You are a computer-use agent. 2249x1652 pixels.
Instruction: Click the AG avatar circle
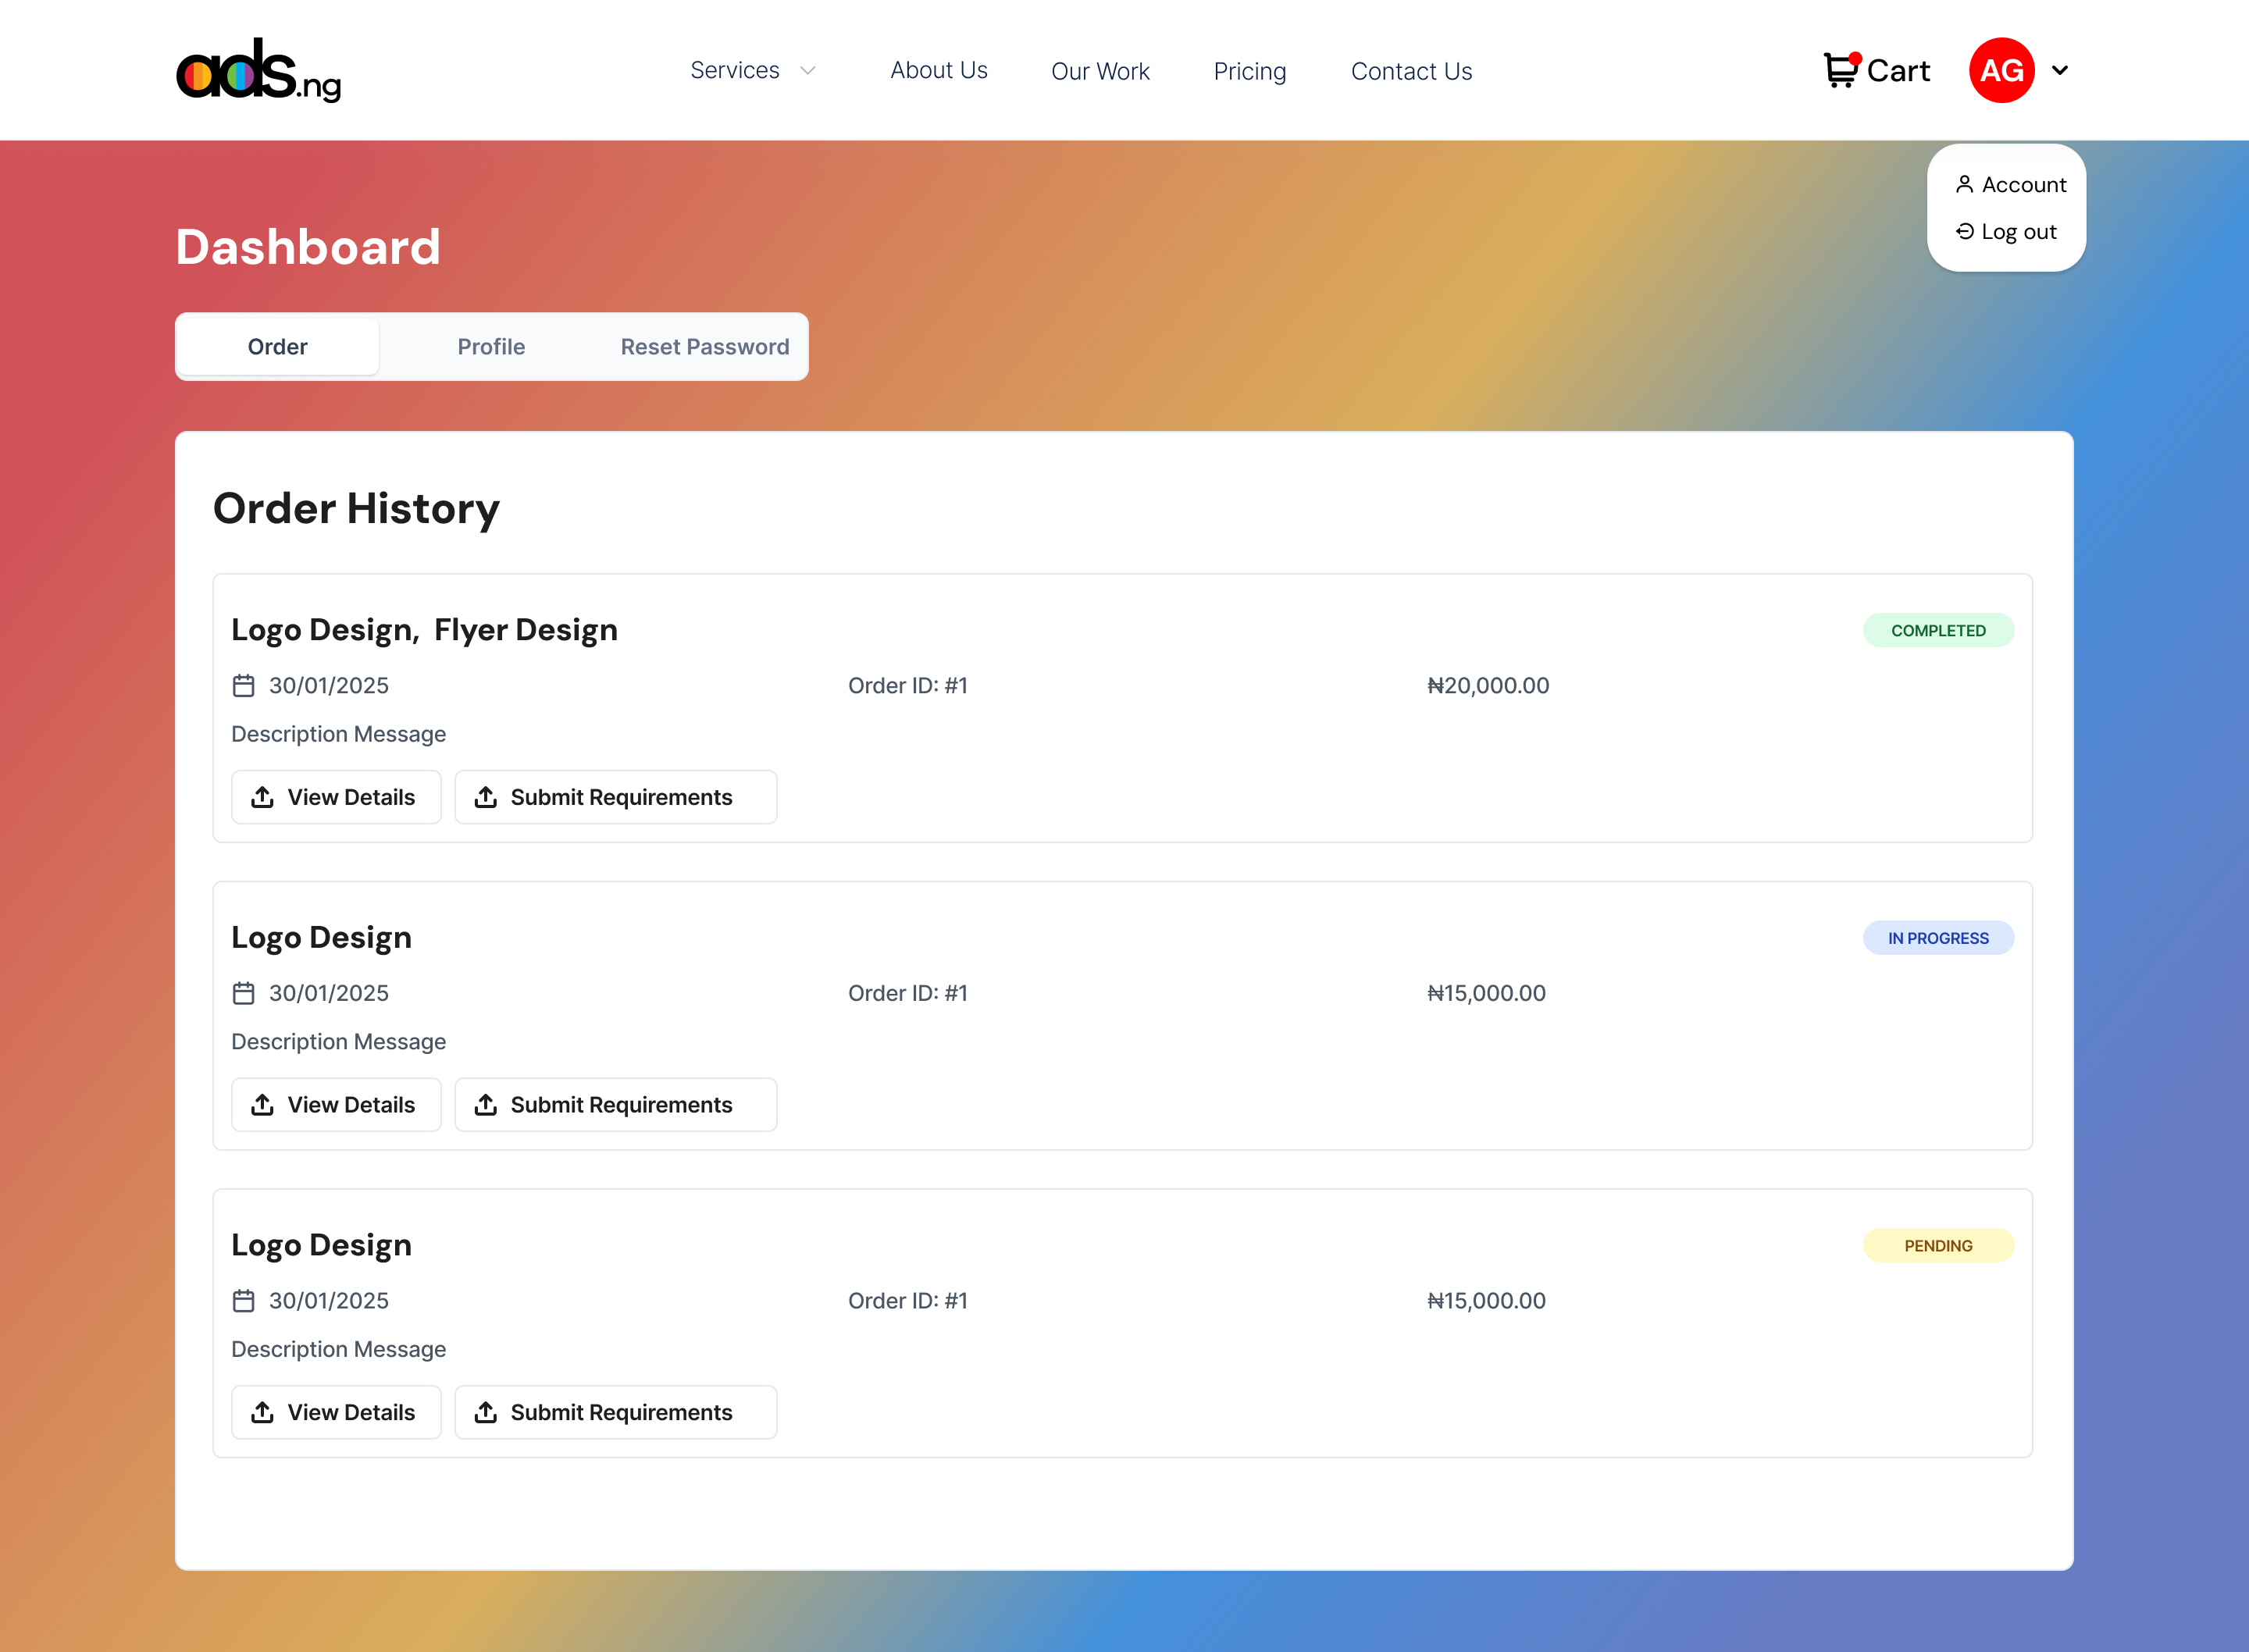click(2001, 70)
